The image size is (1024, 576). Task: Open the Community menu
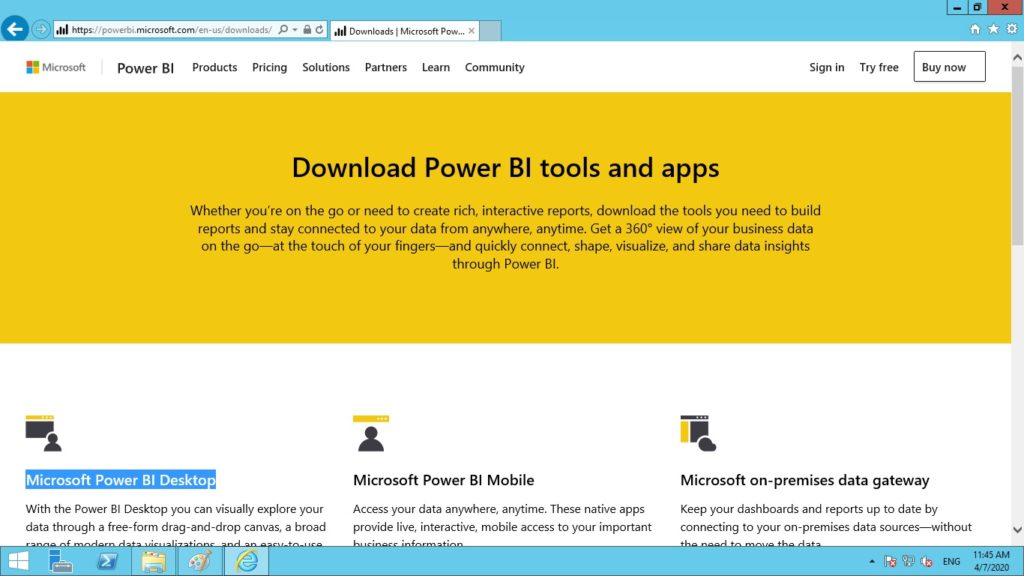pos(494,67)
